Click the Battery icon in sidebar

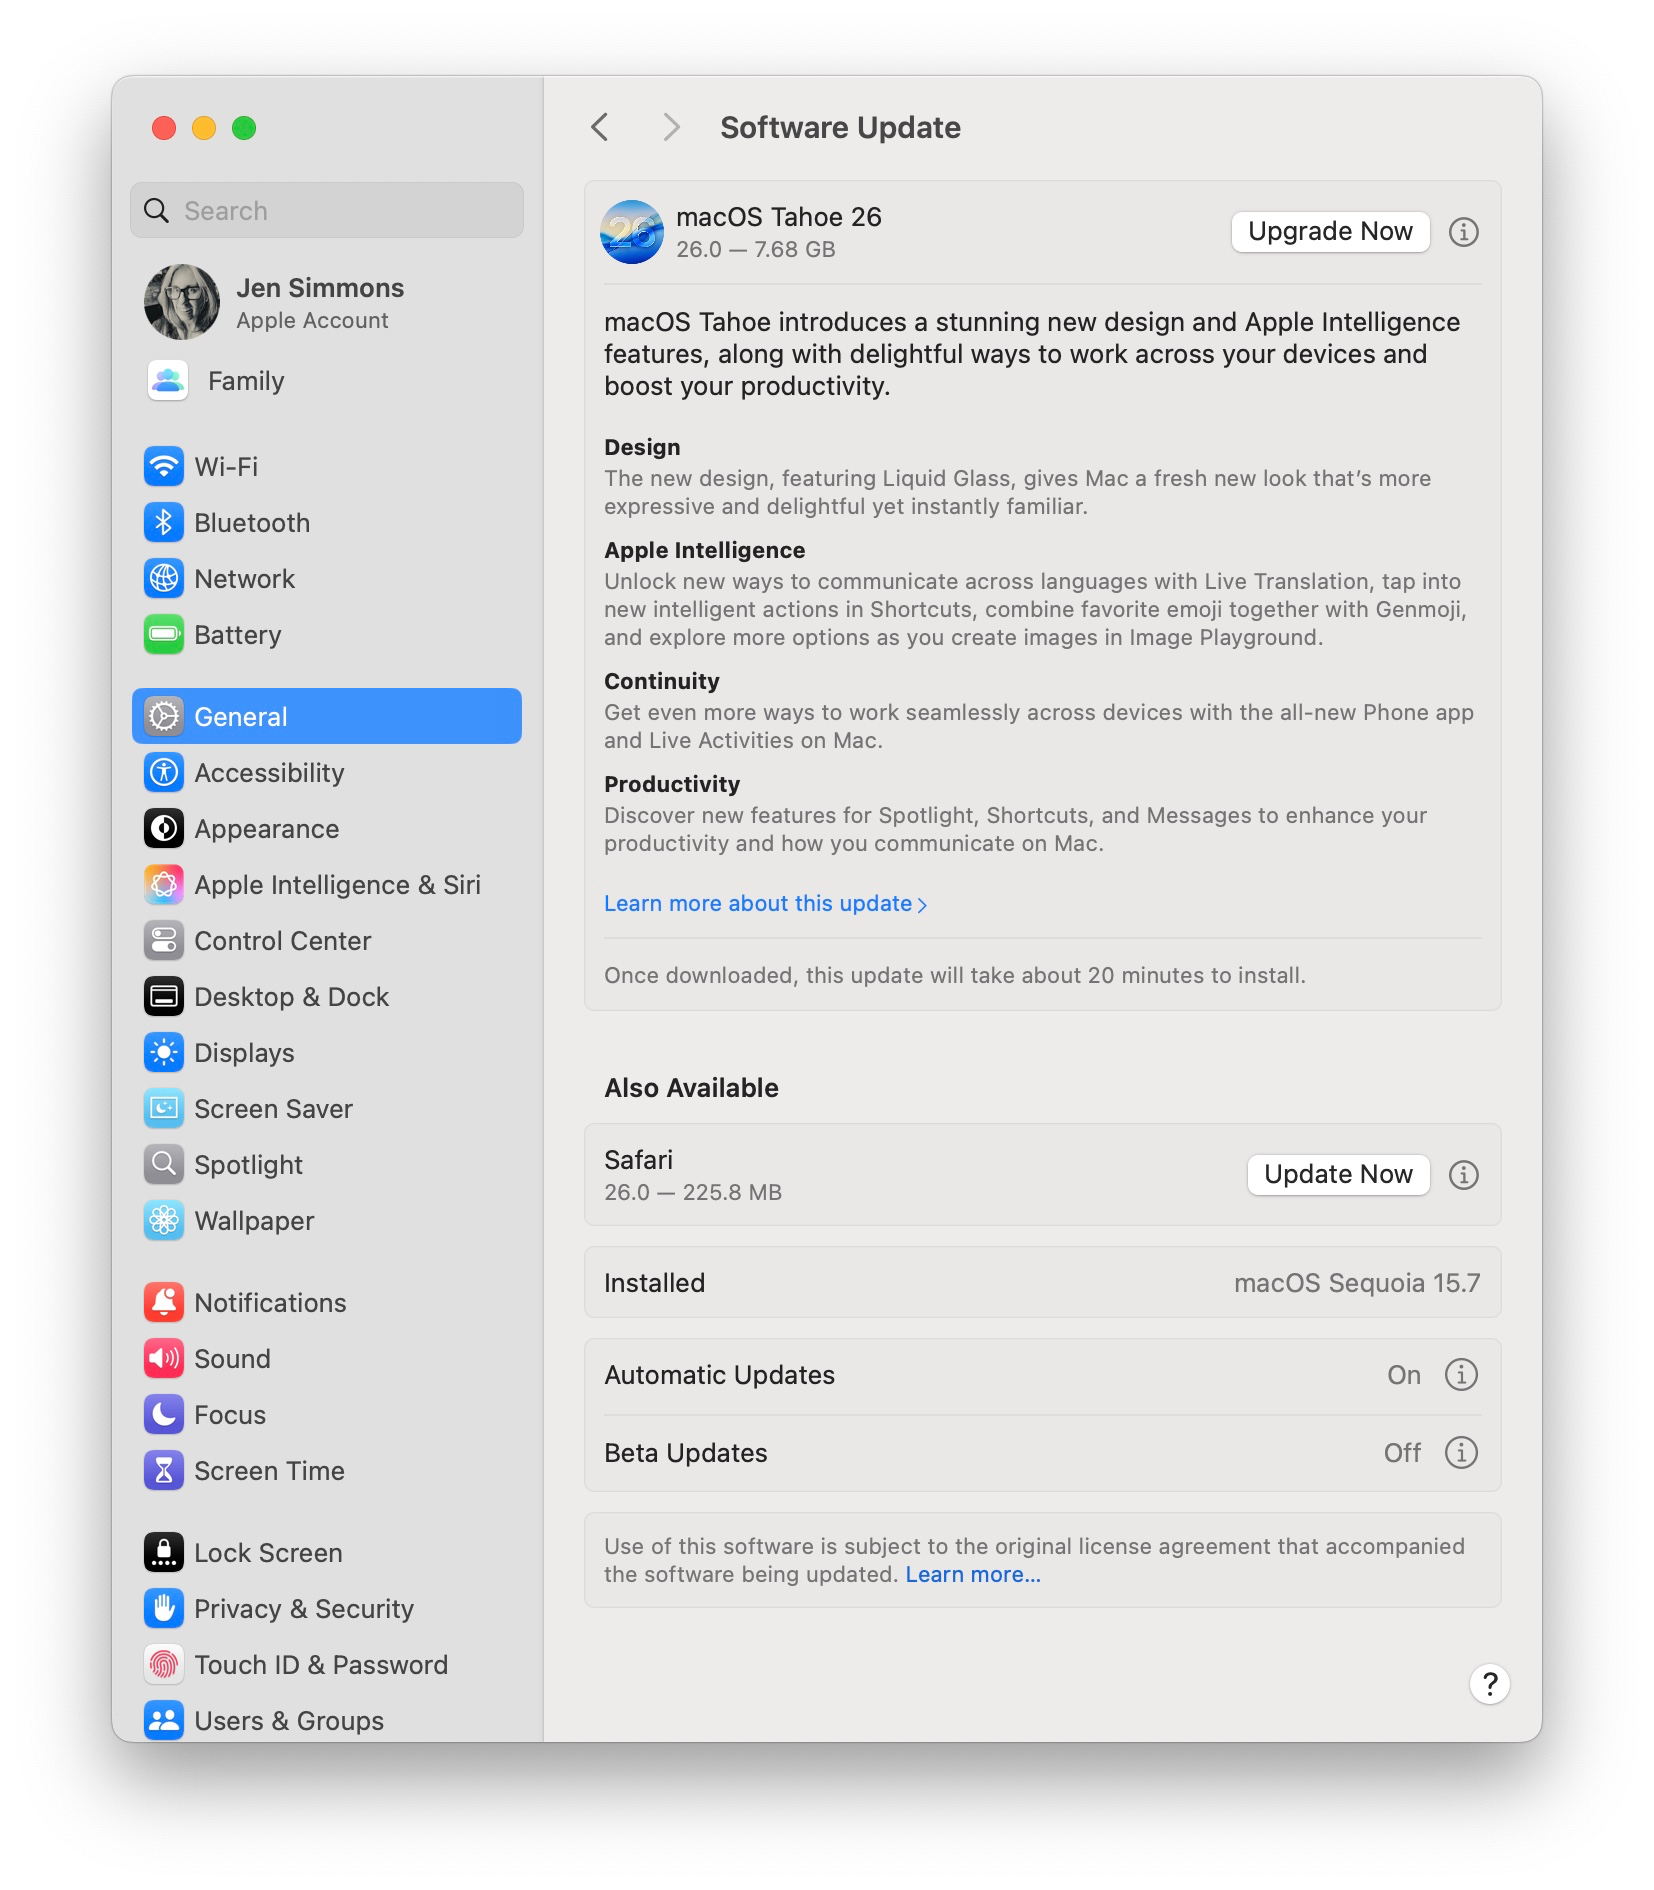[x=163, y=634]
